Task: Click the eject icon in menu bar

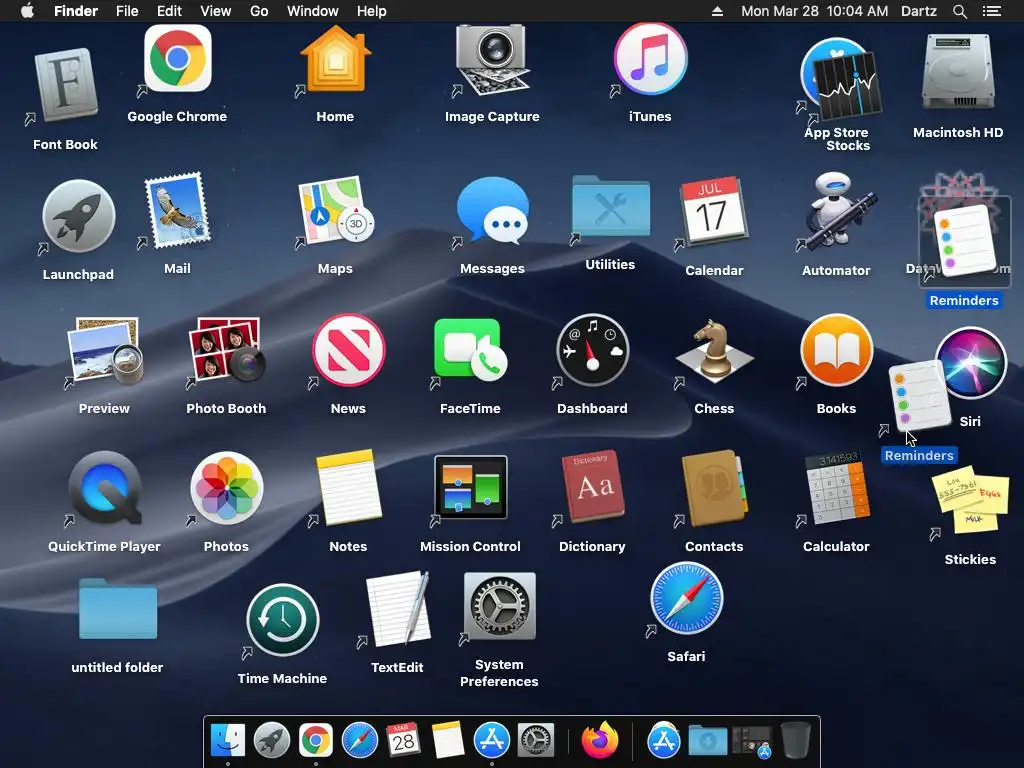Action: tap(717, 11)
